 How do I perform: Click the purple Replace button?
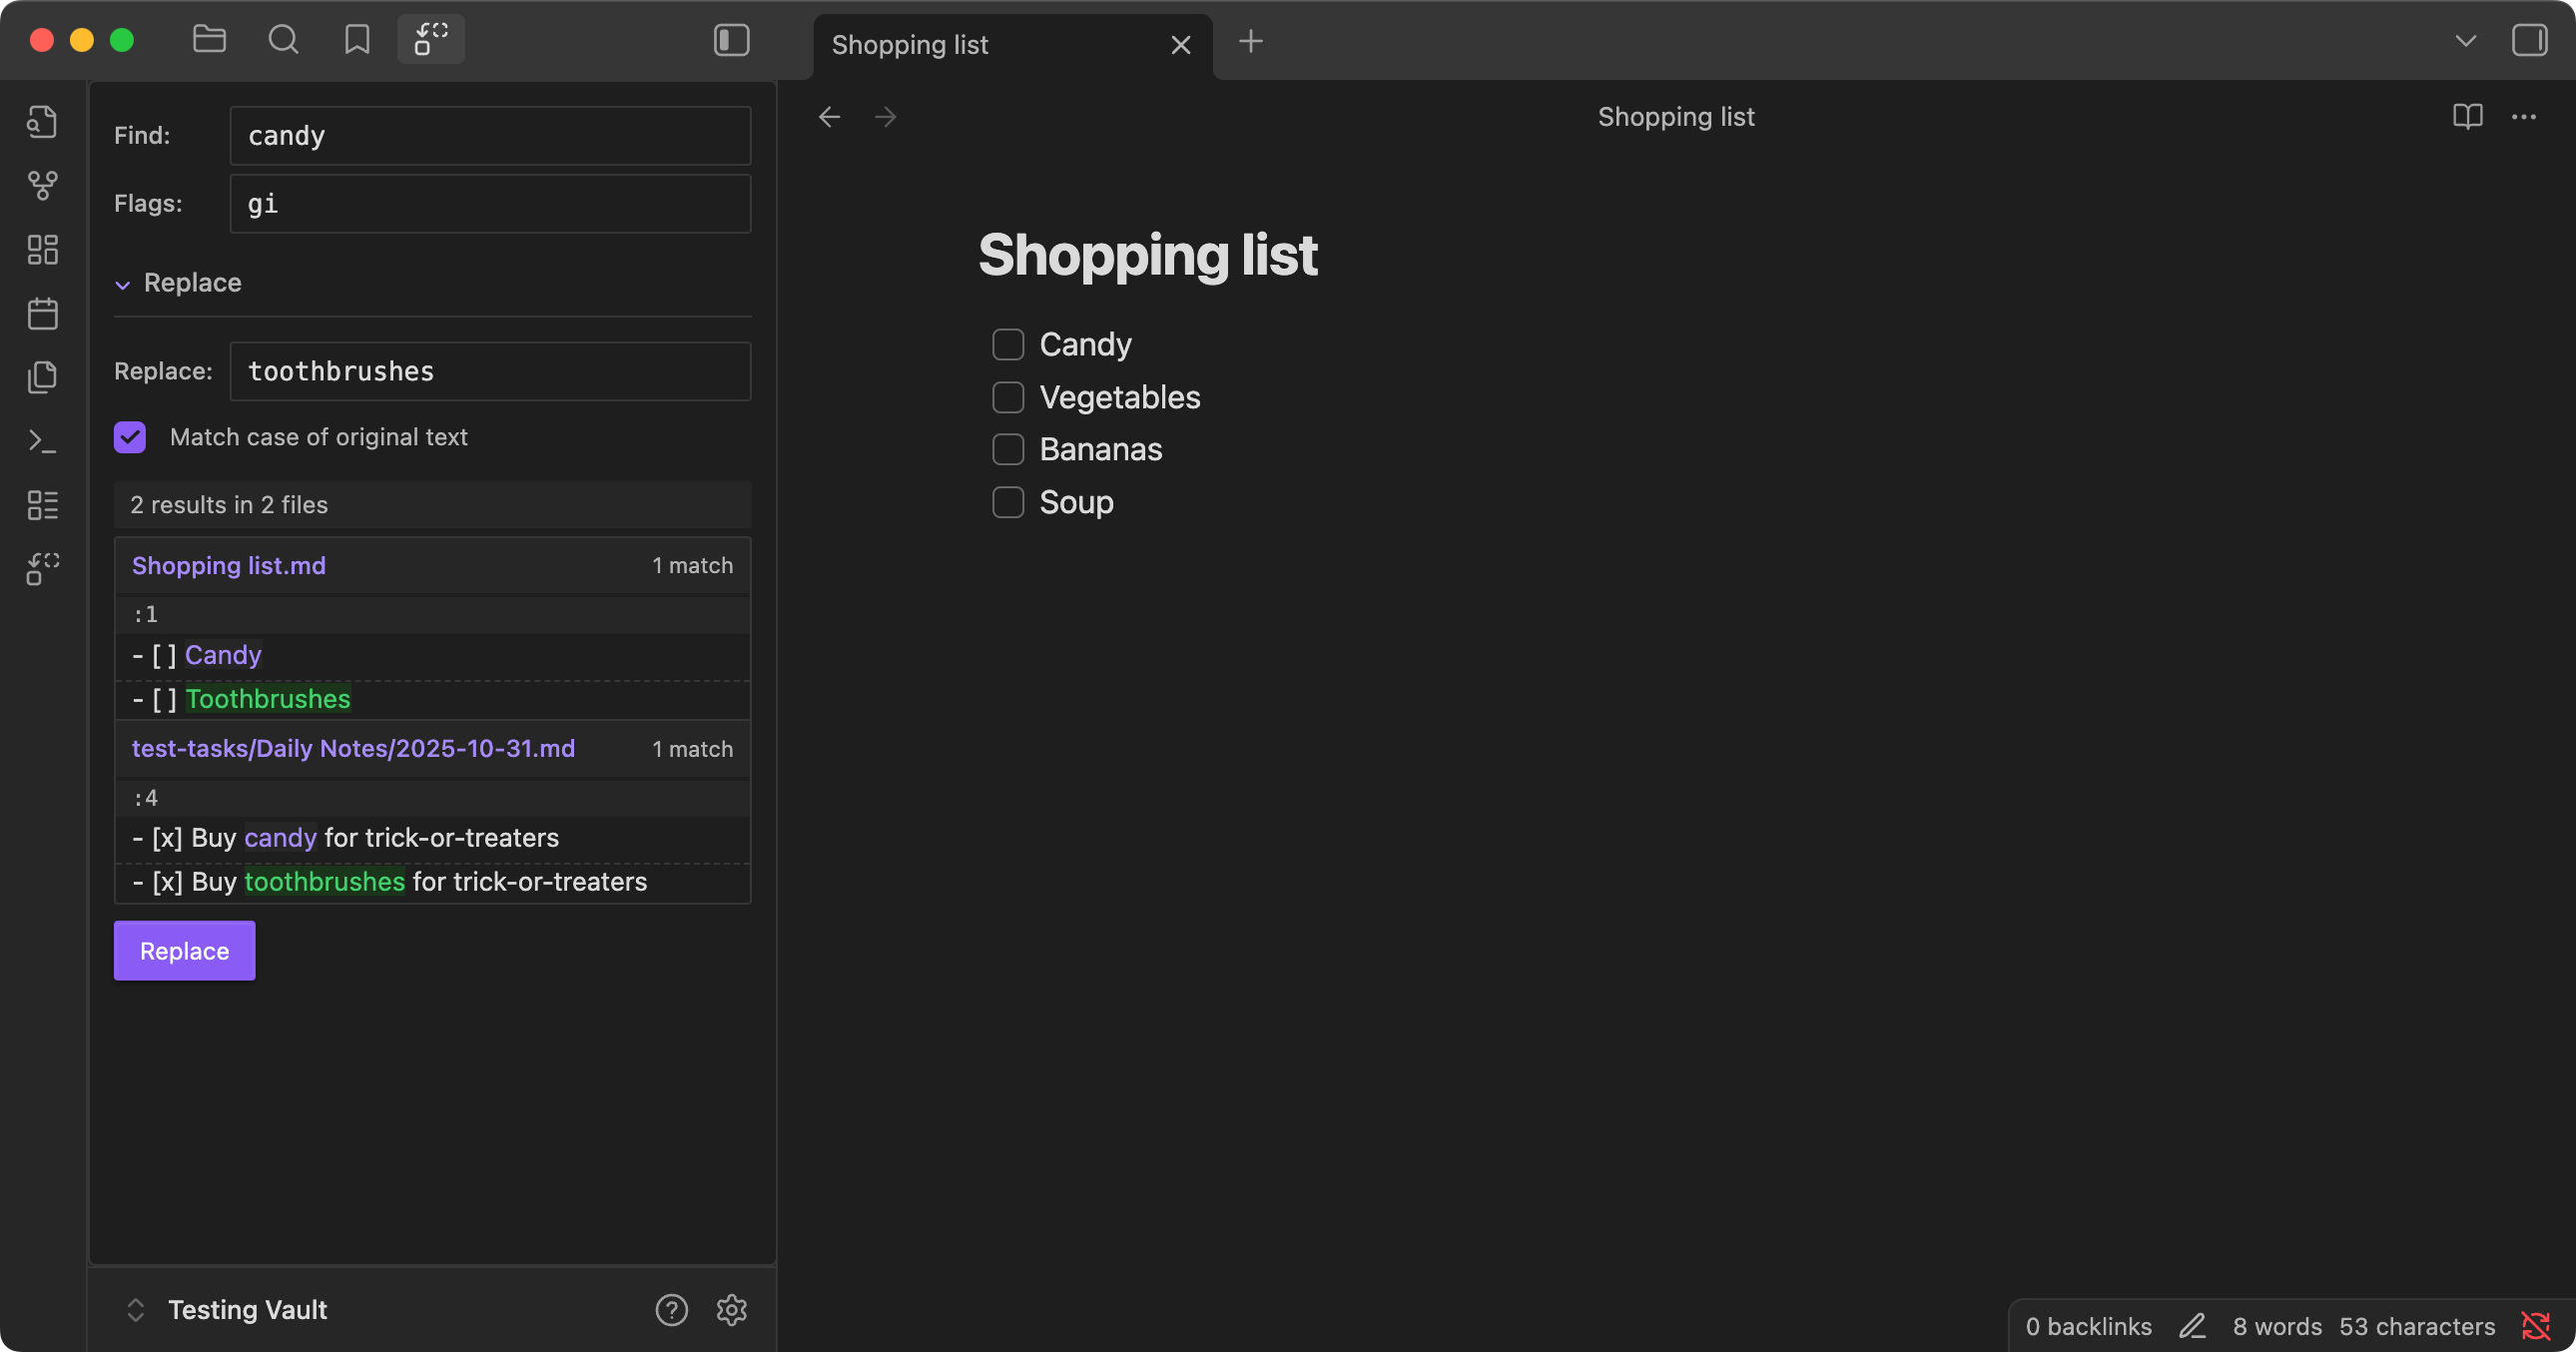pos(184,950)
